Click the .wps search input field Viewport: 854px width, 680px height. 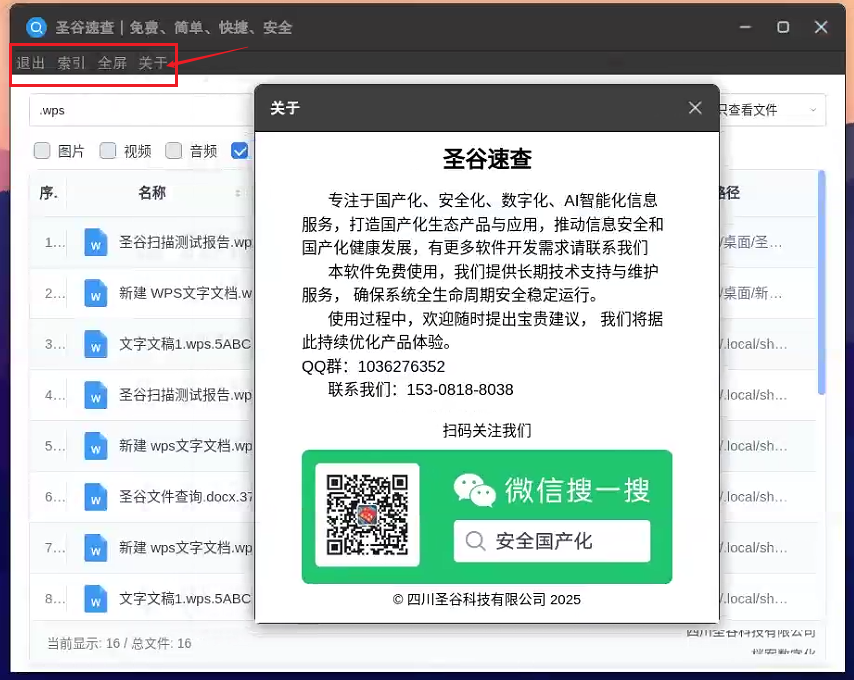[x=140, y=110]
